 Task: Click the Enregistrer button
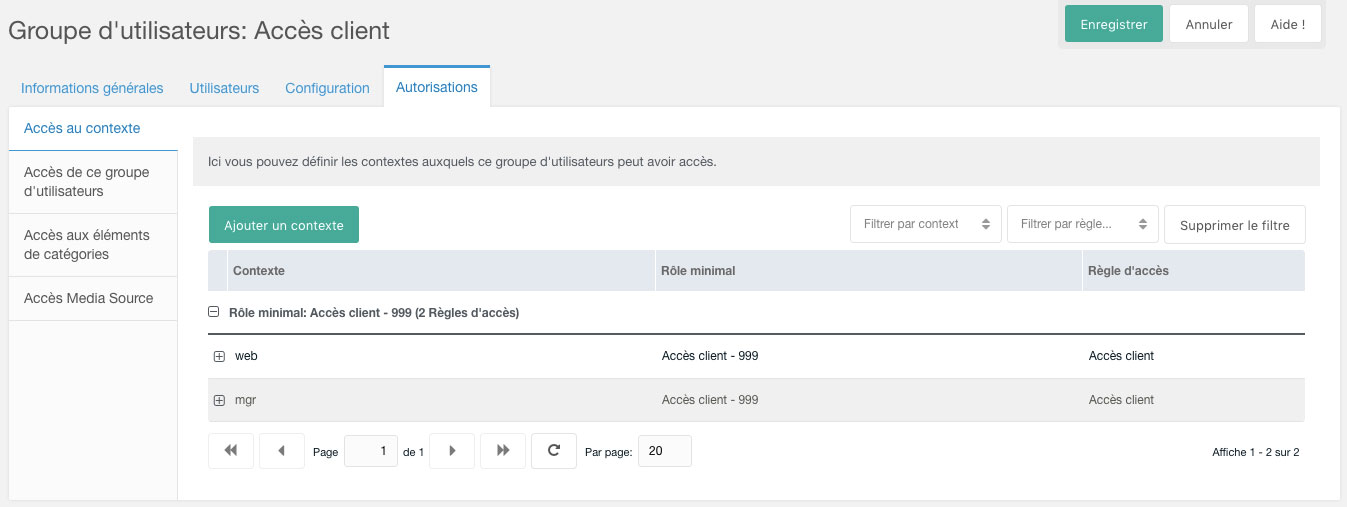(x=1114, y=24)
